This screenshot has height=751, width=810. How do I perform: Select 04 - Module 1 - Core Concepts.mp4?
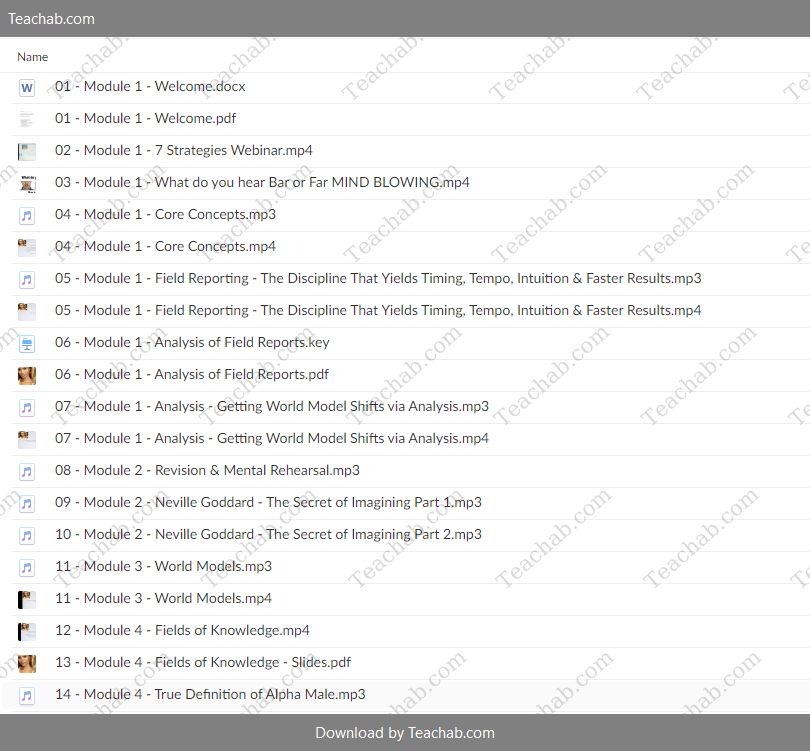coord(165,246)
